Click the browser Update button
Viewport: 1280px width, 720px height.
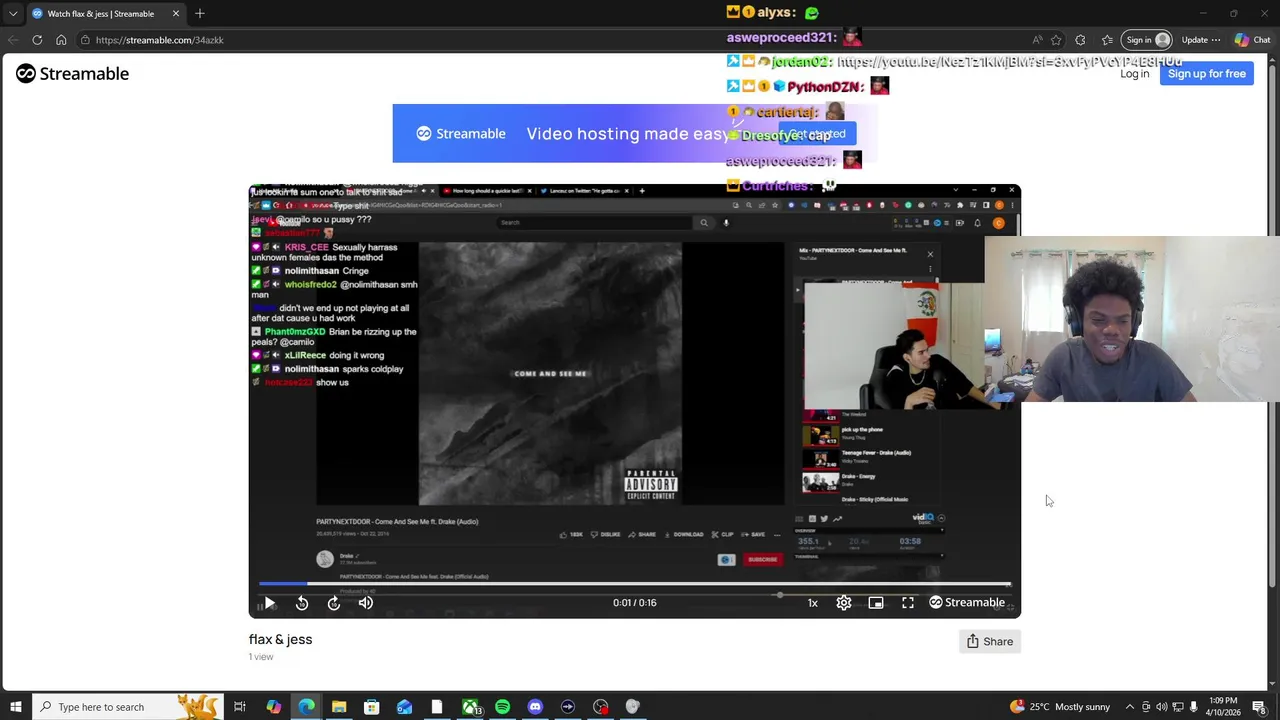[x=1201, y=40]
